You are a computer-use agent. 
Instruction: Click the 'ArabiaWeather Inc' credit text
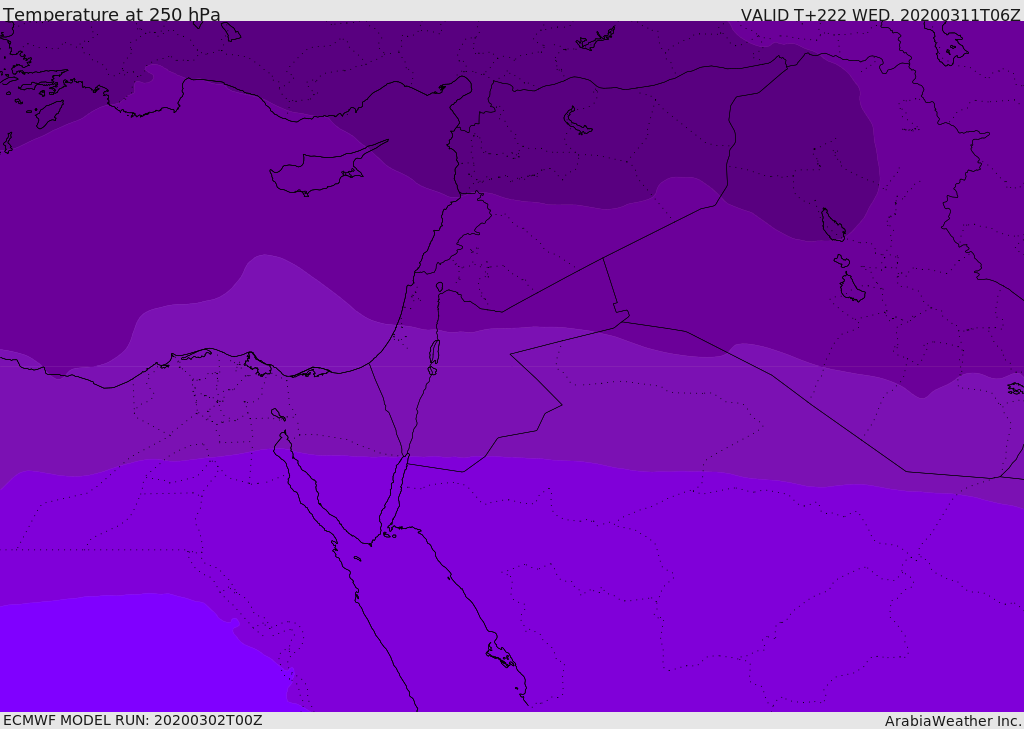(x=953, y=721)
